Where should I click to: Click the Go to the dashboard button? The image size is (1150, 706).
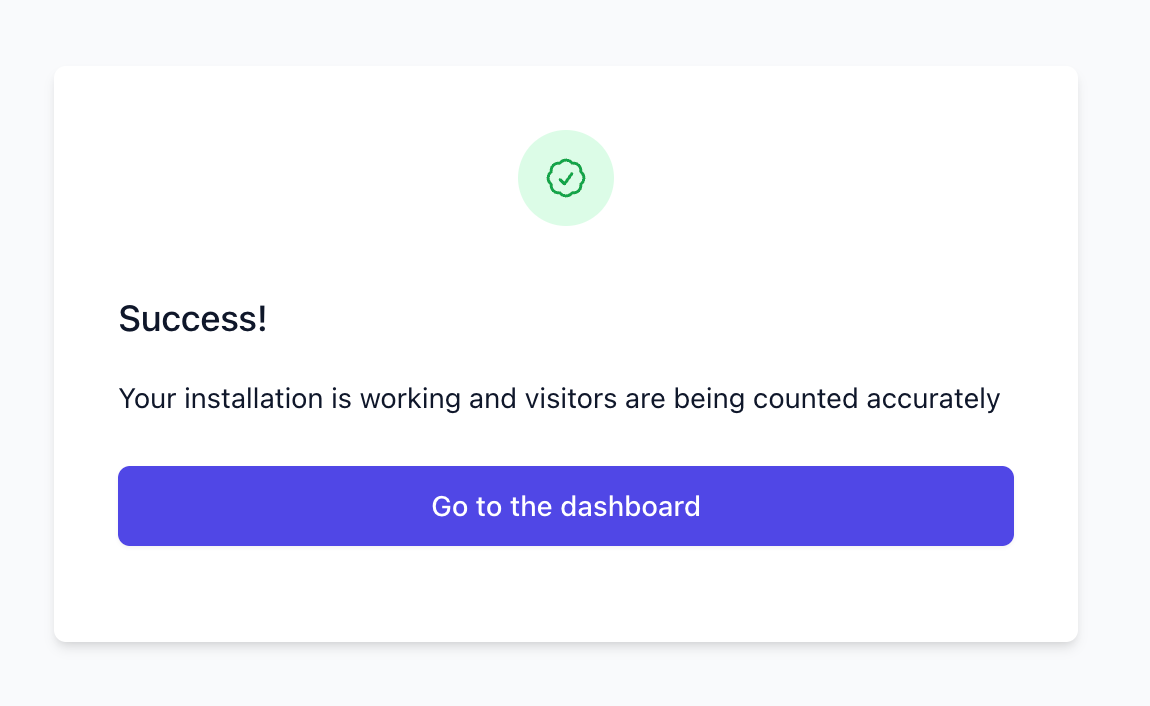point(565,506)
